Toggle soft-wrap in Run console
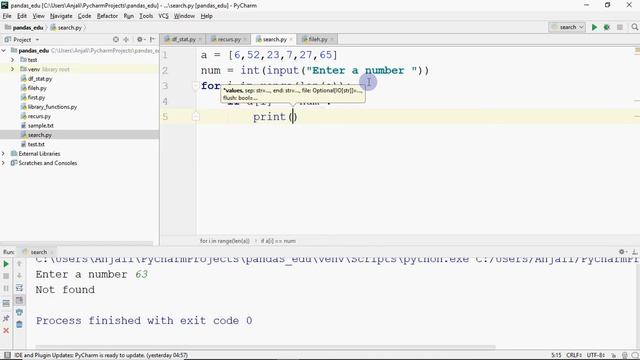 click(x=19, y=288)
